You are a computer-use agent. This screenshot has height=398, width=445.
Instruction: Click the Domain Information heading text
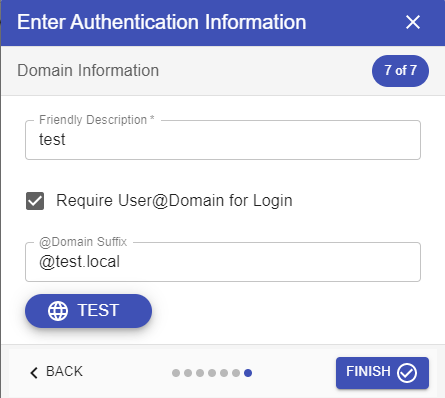(88, 71)
